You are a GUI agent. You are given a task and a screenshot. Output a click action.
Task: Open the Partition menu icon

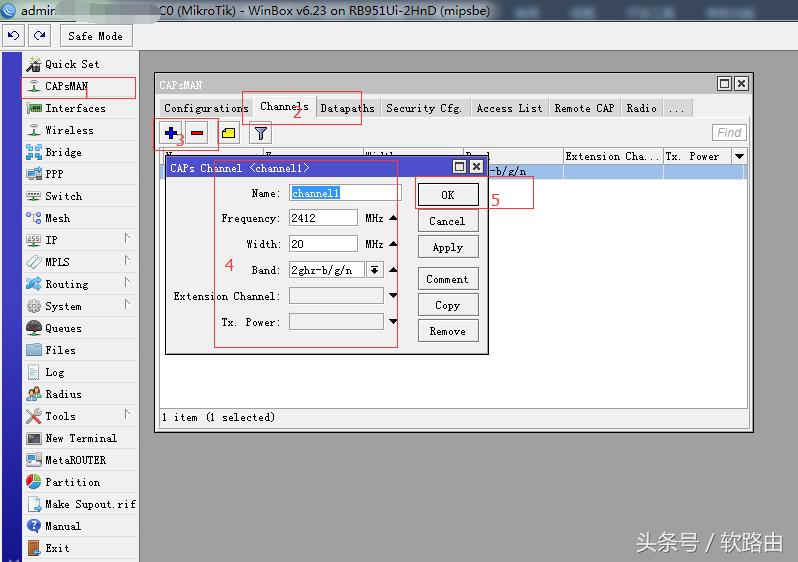tap(34, 482)
